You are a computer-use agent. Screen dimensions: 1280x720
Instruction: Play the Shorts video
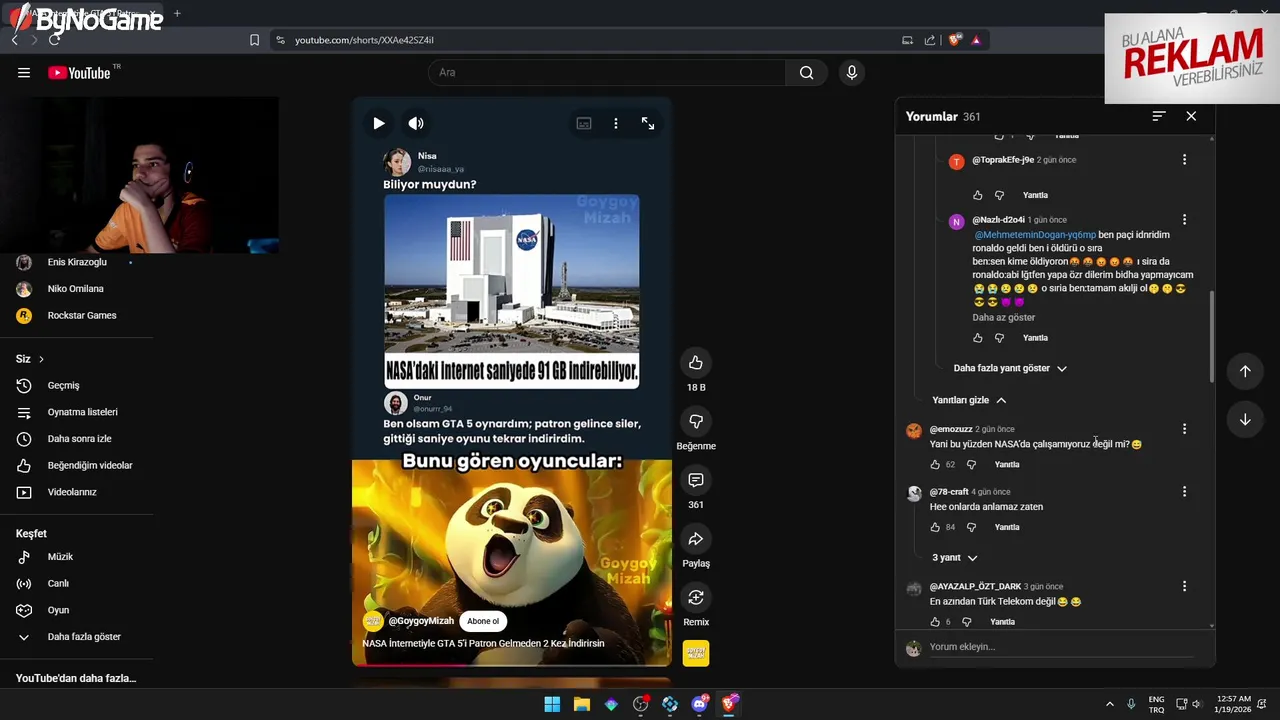378,123
